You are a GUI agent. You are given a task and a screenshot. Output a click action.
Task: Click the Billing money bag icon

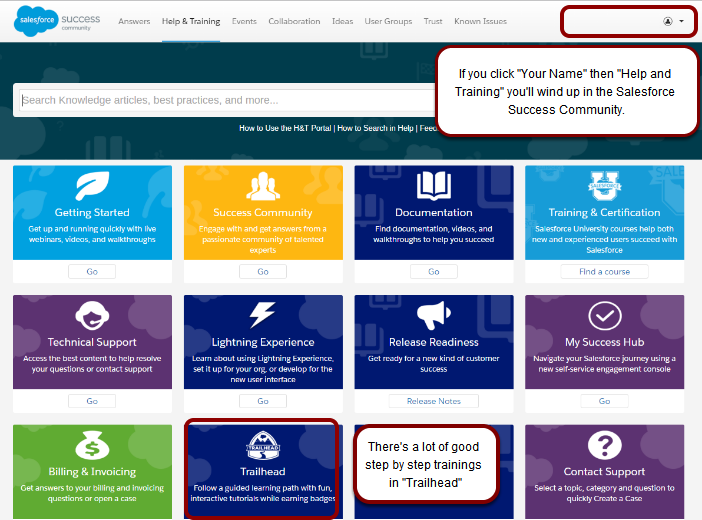coord(92,445)
